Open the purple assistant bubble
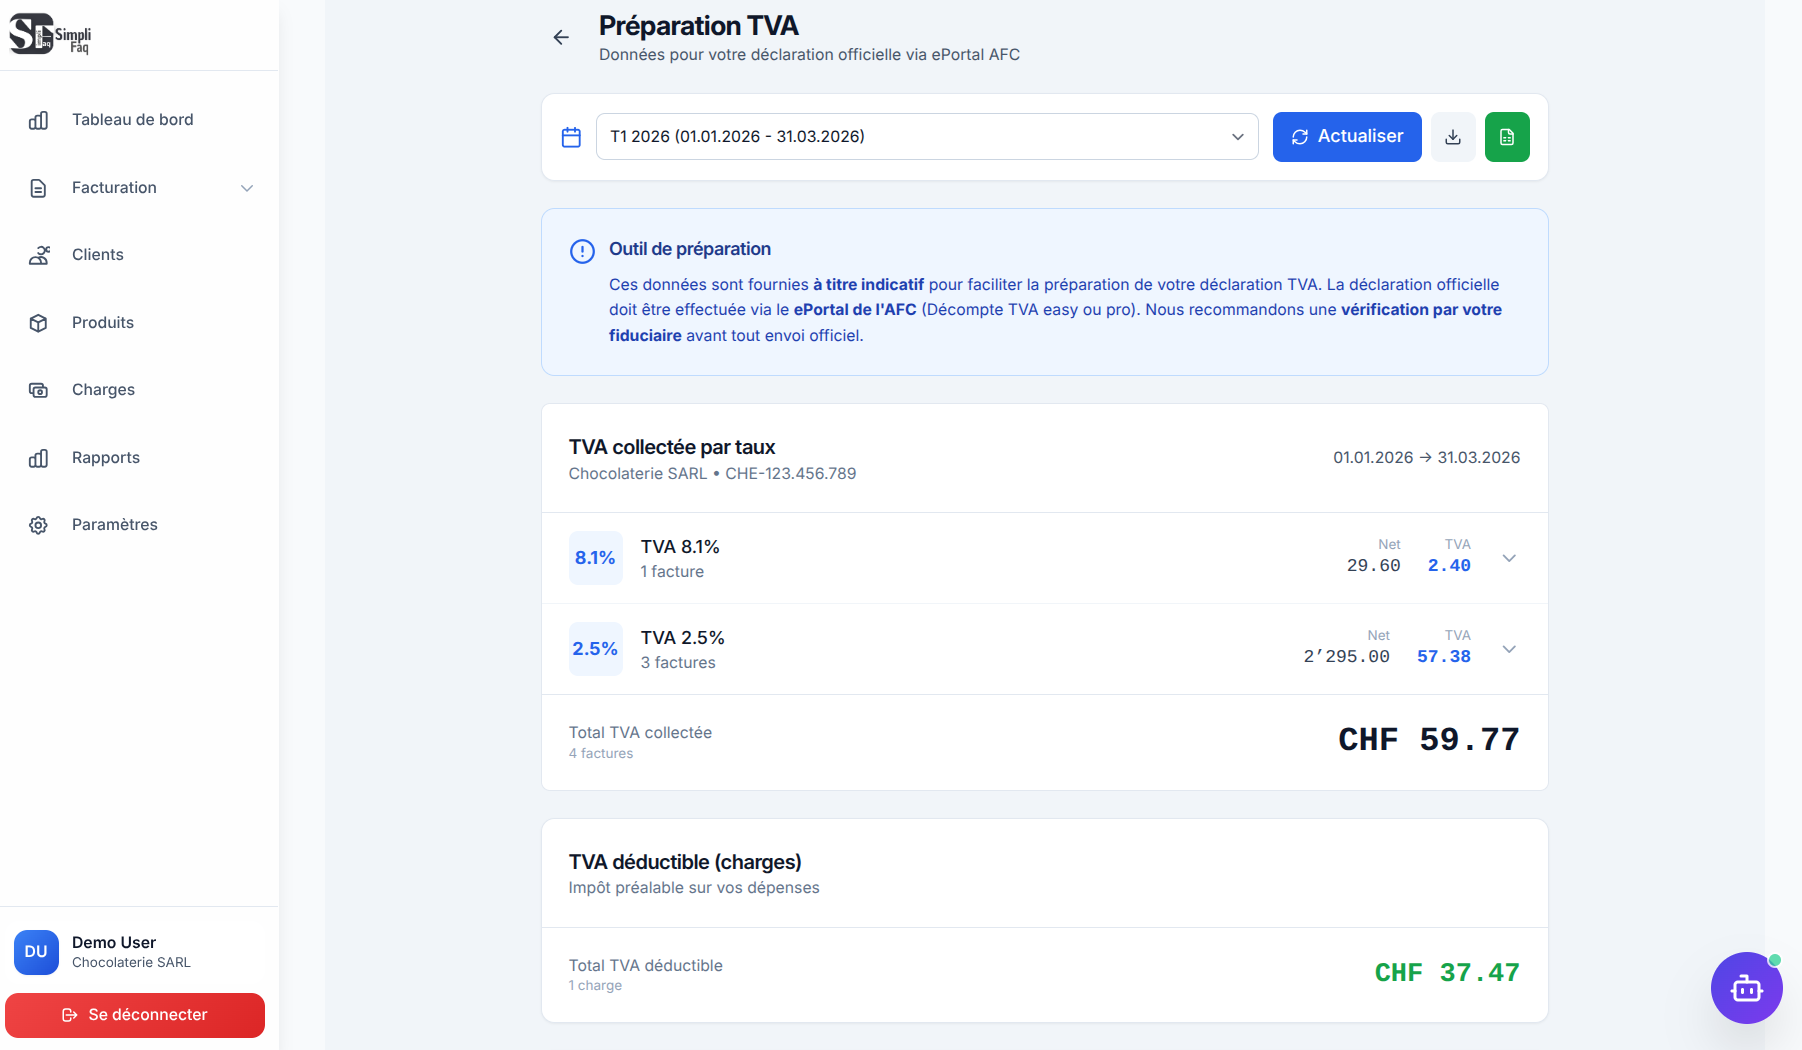This screenshot has height=1050, width=1802. pos(1746,988)
